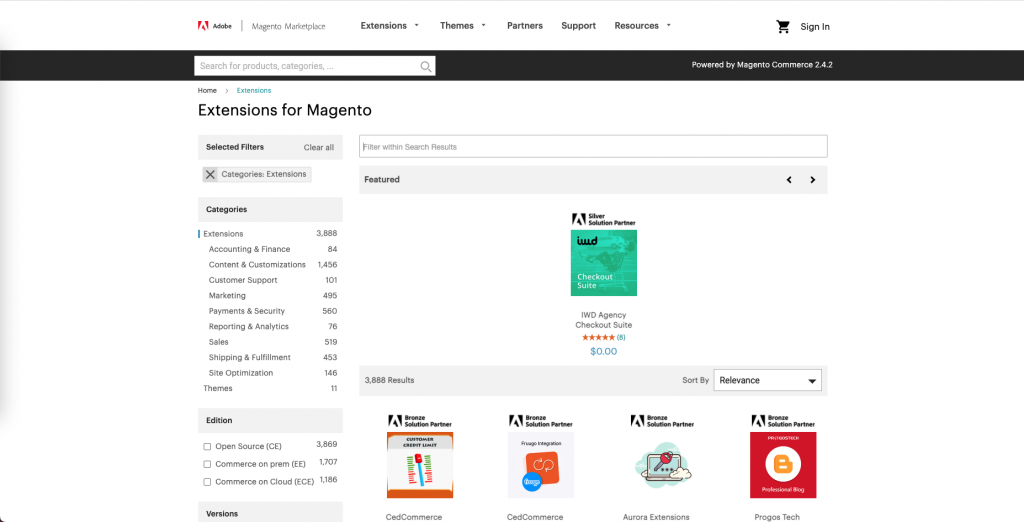Remove Categories: Extensions filter with X

210,174
